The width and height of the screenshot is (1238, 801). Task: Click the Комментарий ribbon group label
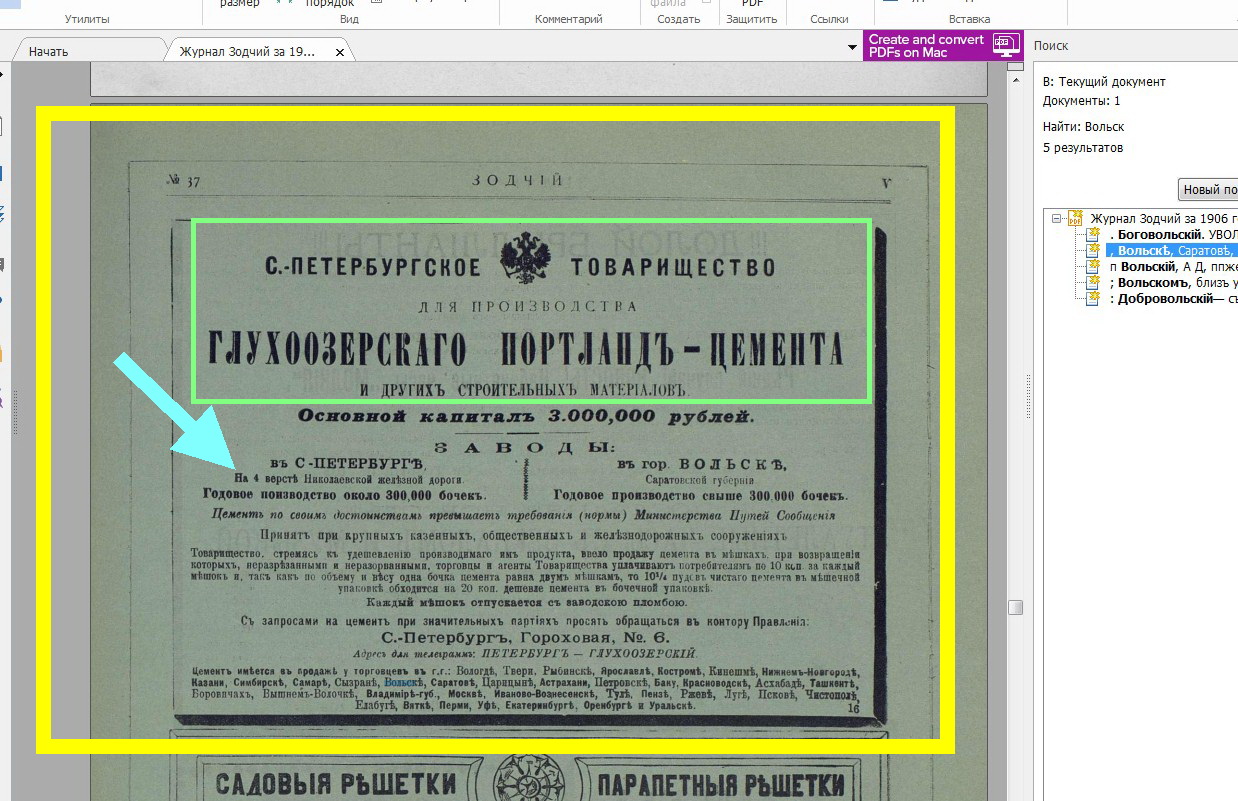[568, 19]
